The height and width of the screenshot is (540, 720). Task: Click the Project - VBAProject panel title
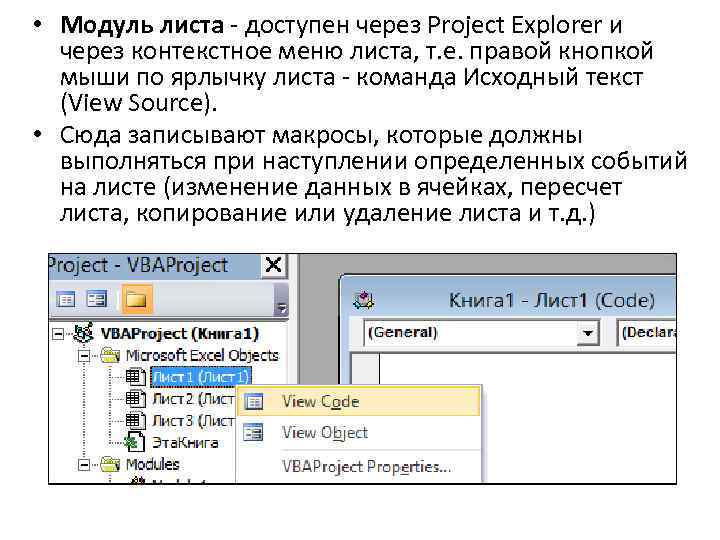[x=139, y=265]
